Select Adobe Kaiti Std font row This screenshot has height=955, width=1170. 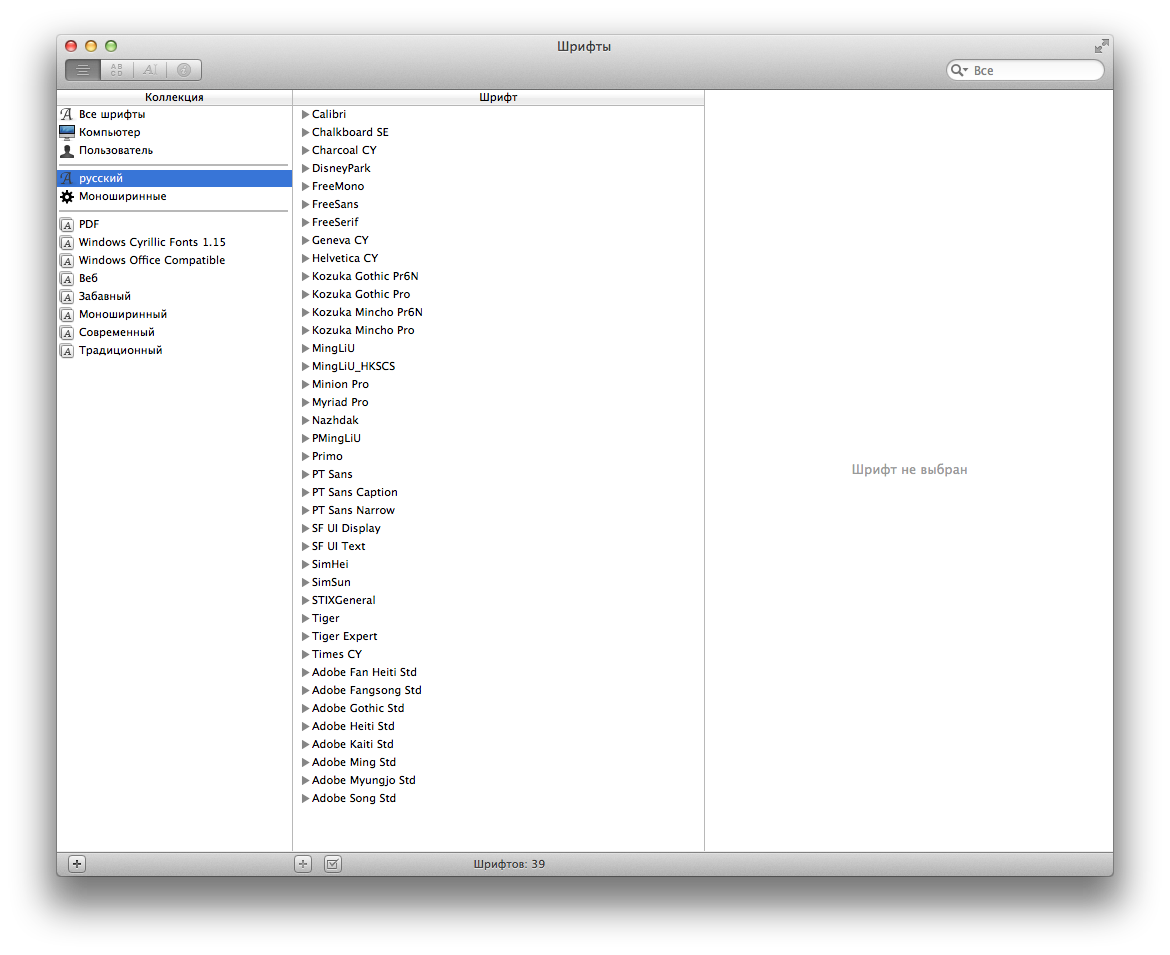(x=498, y=744)
